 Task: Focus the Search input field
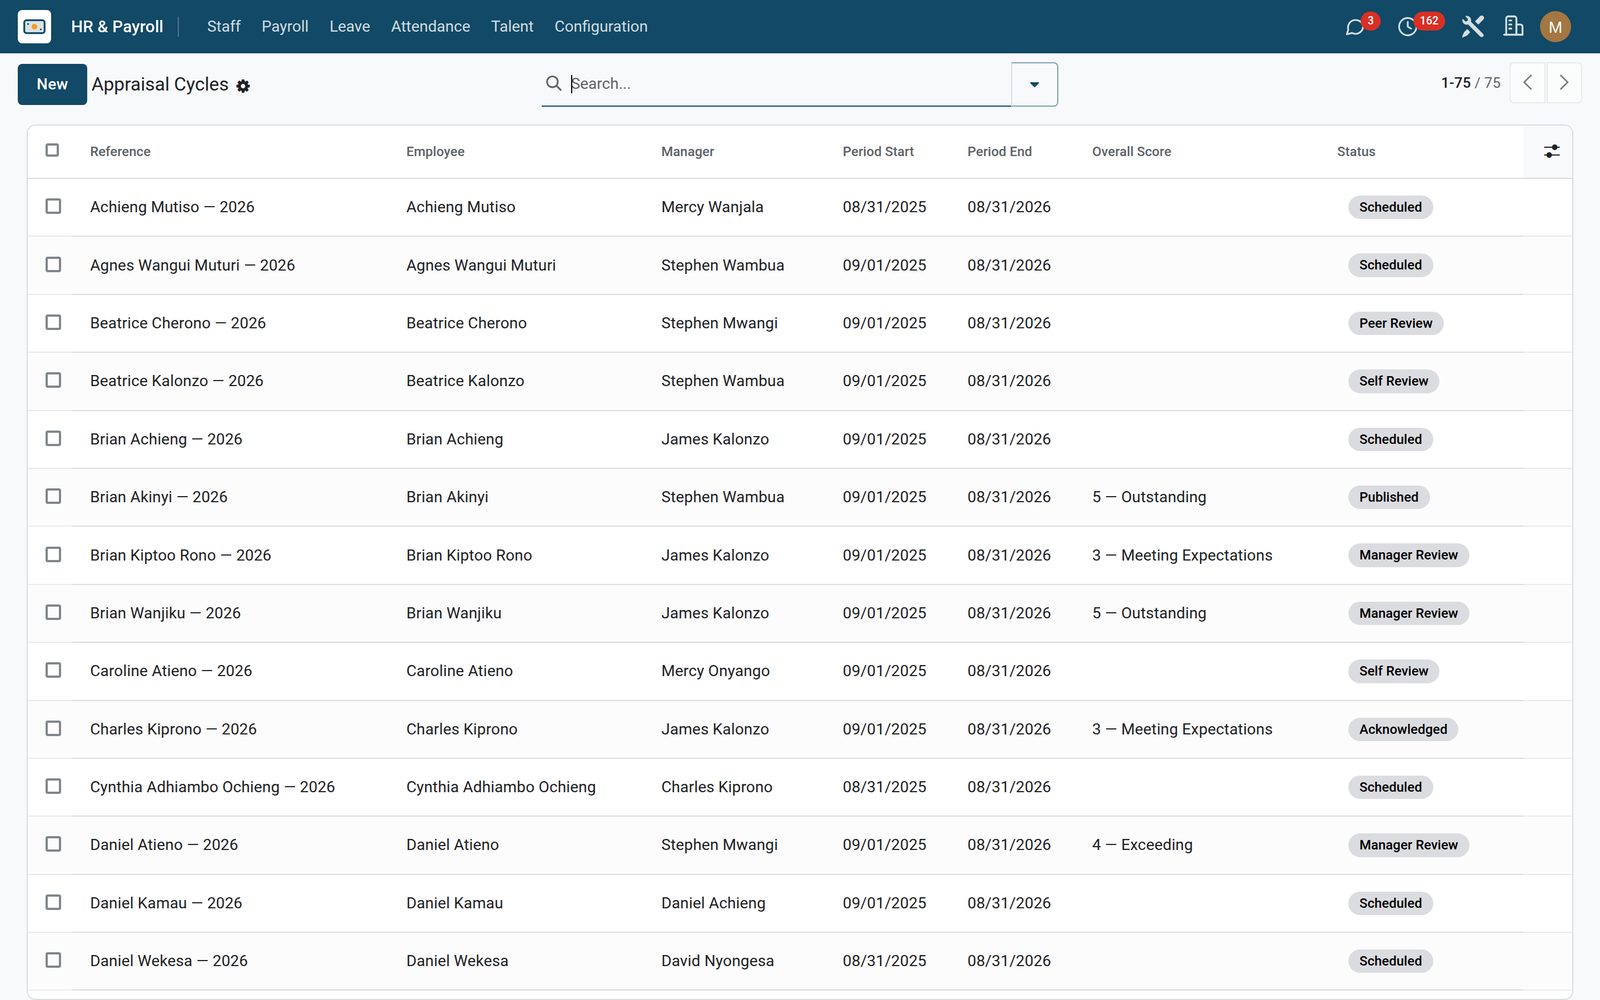pyautogui.click(x=789, y=83)
